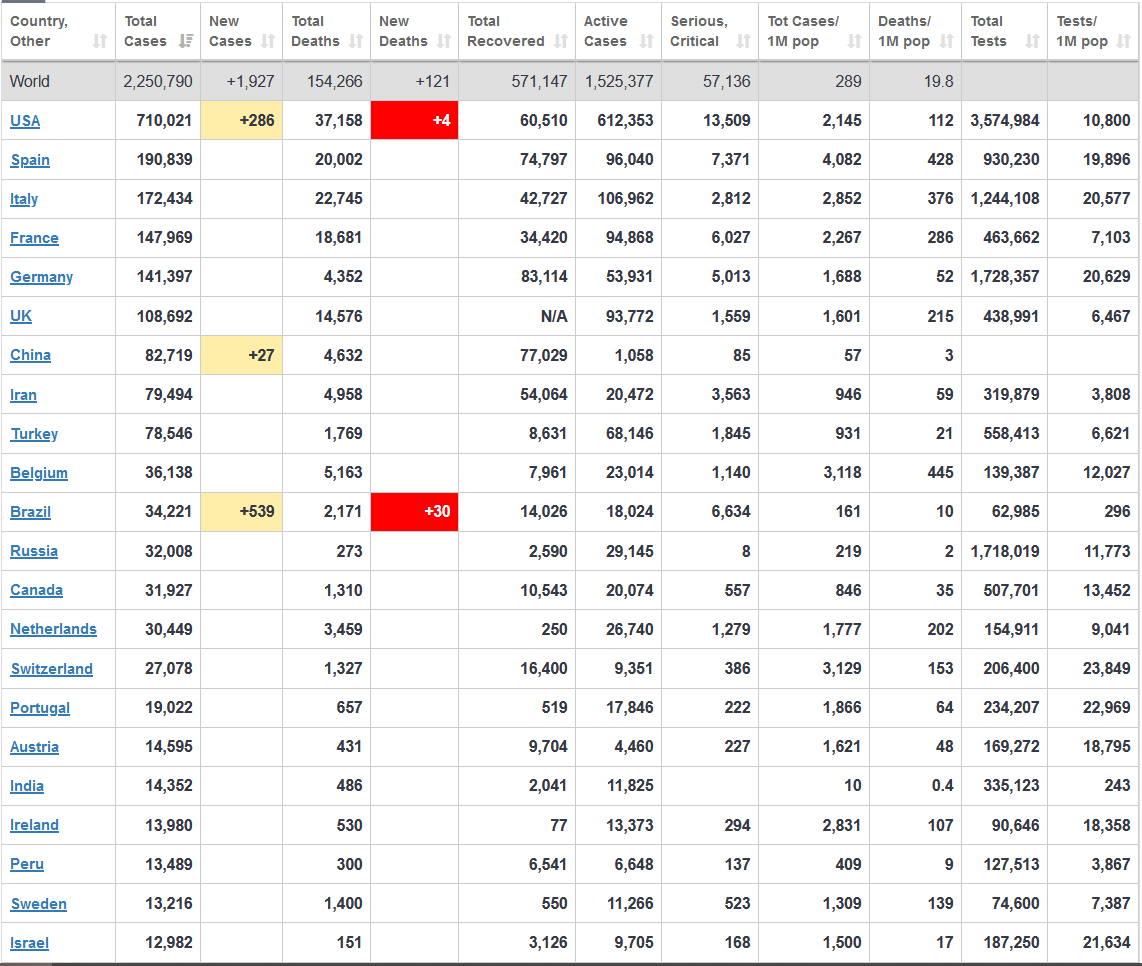The height and width of the screenshot is (966, 1142).
Task: Sort by Tests/1M pop column arrows
Action: pos(1124,42)
